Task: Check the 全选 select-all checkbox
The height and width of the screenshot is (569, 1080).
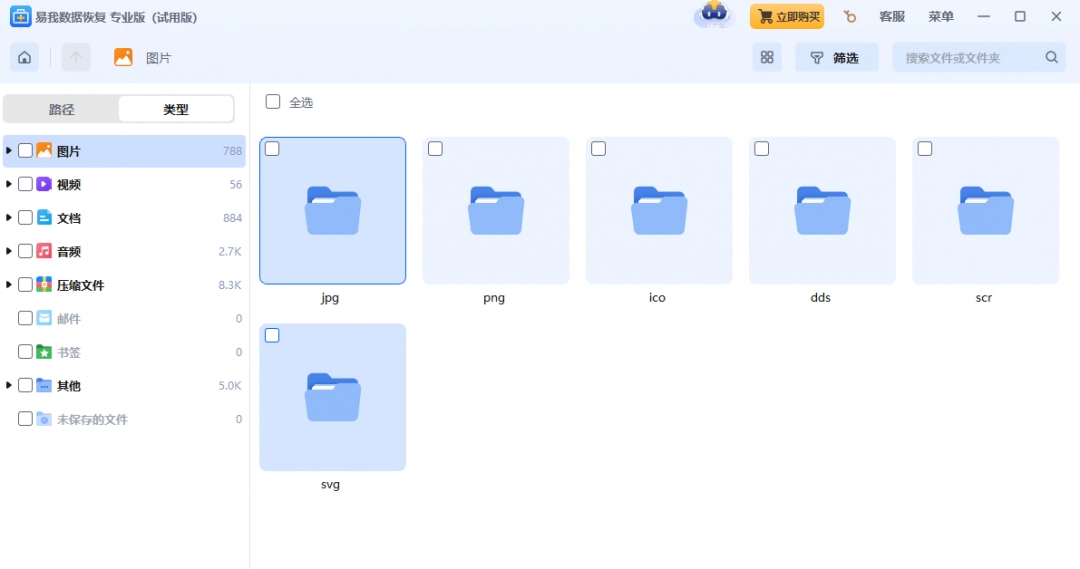Action: click(x=273, y=102)
